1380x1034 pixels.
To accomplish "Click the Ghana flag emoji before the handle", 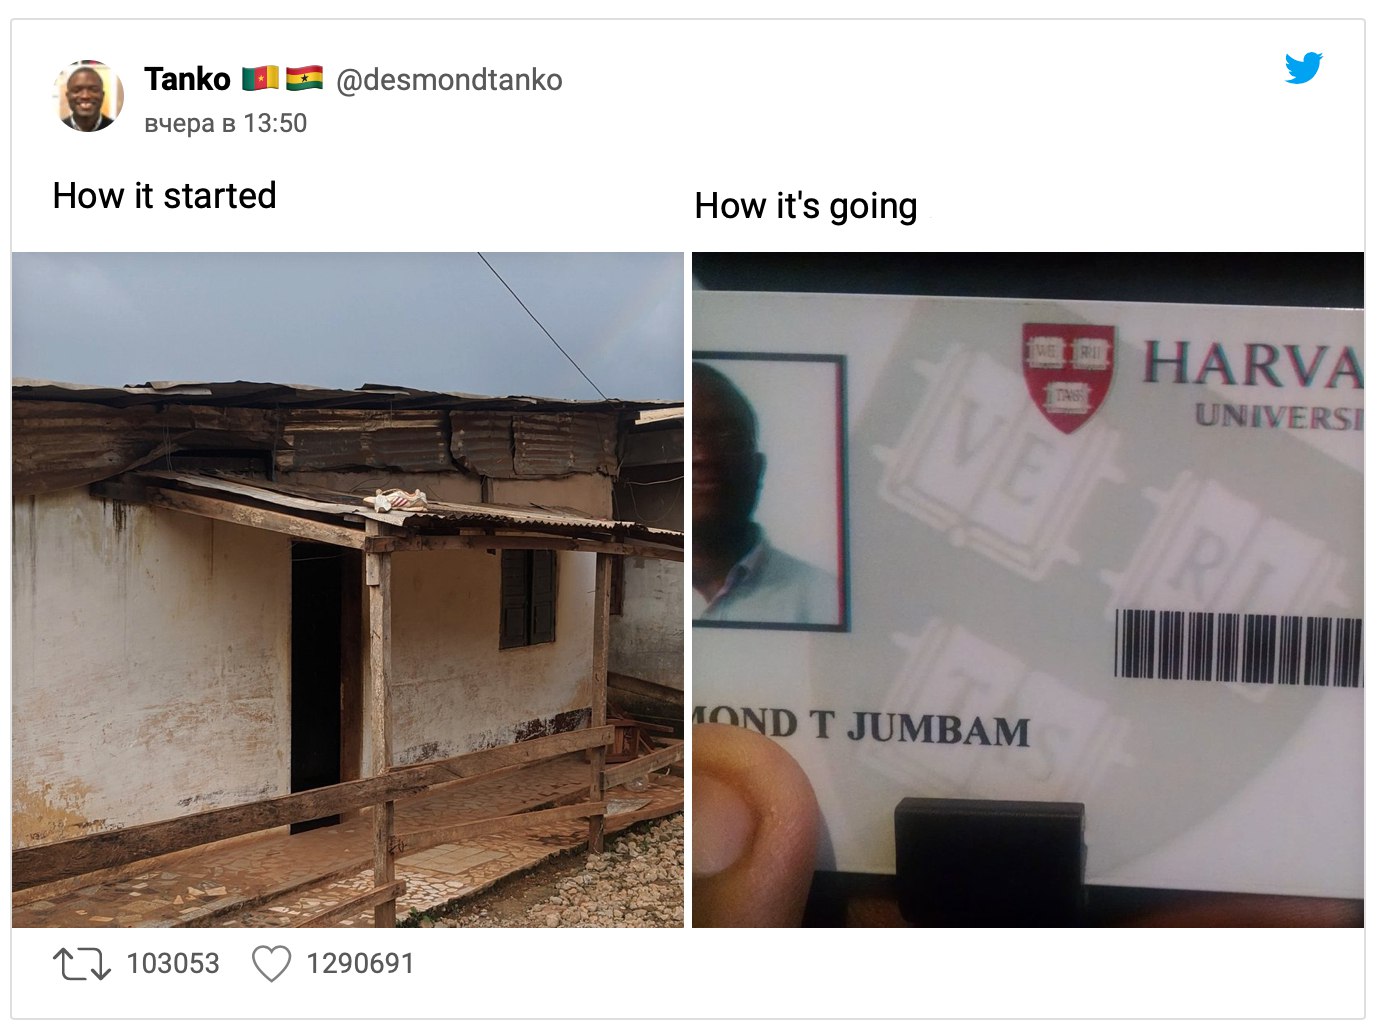I will [304, 78].
